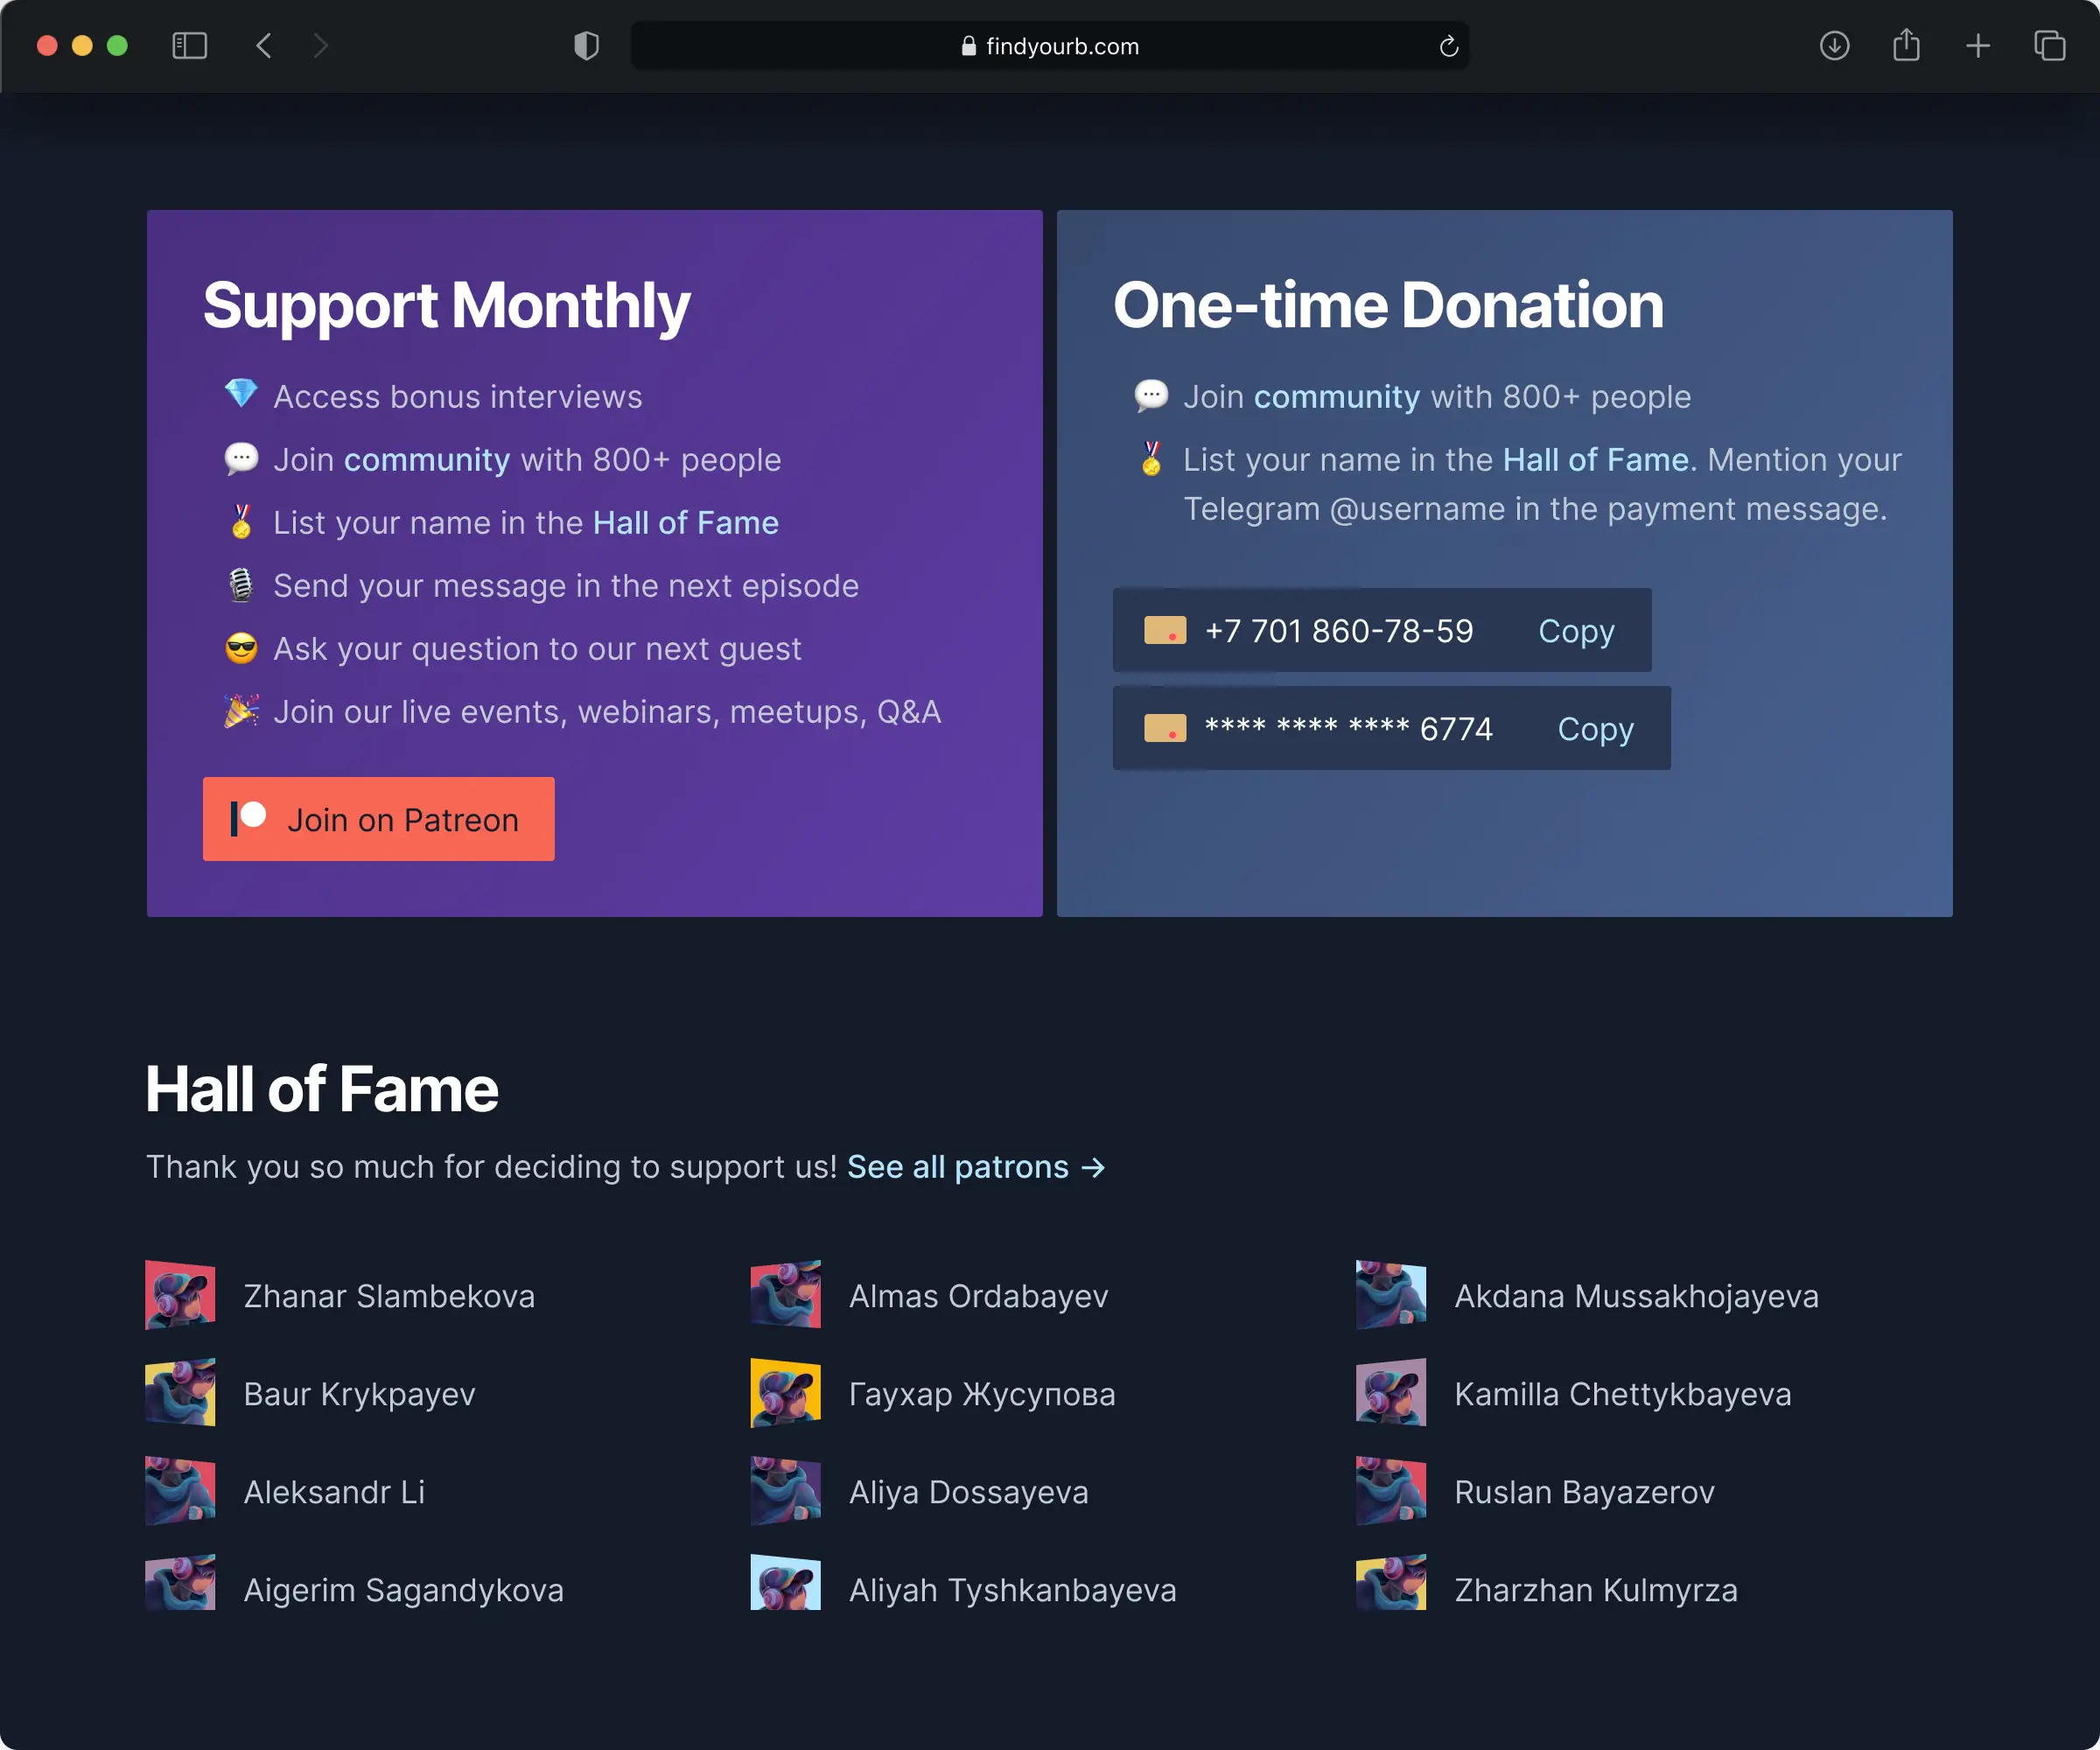Copy the phone number +7 701 860-78-59
This screenshot has width=2100, height=1750.
(x=1575, y=630)
